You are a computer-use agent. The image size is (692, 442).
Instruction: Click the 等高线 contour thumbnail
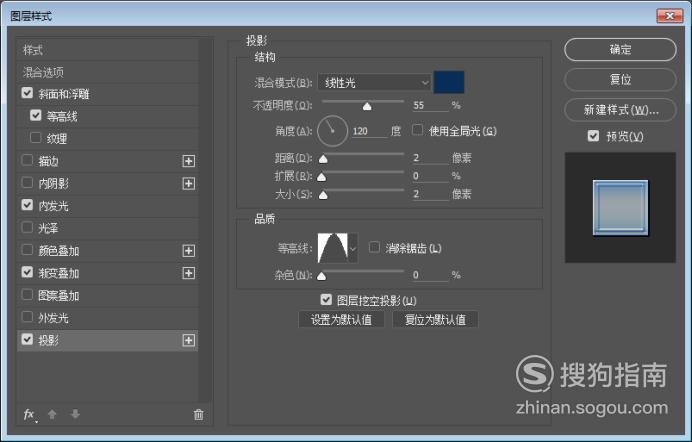tap(333, 248)
